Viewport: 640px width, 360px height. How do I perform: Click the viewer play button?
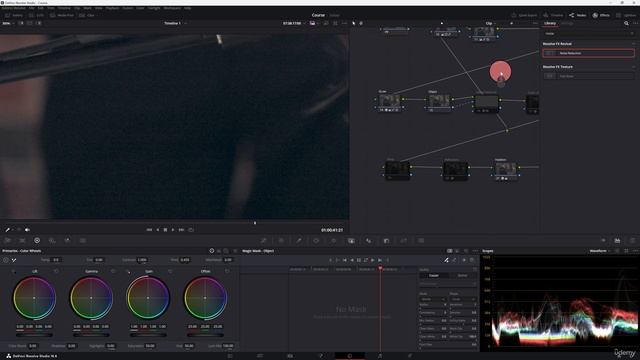[x=173, y=230]
